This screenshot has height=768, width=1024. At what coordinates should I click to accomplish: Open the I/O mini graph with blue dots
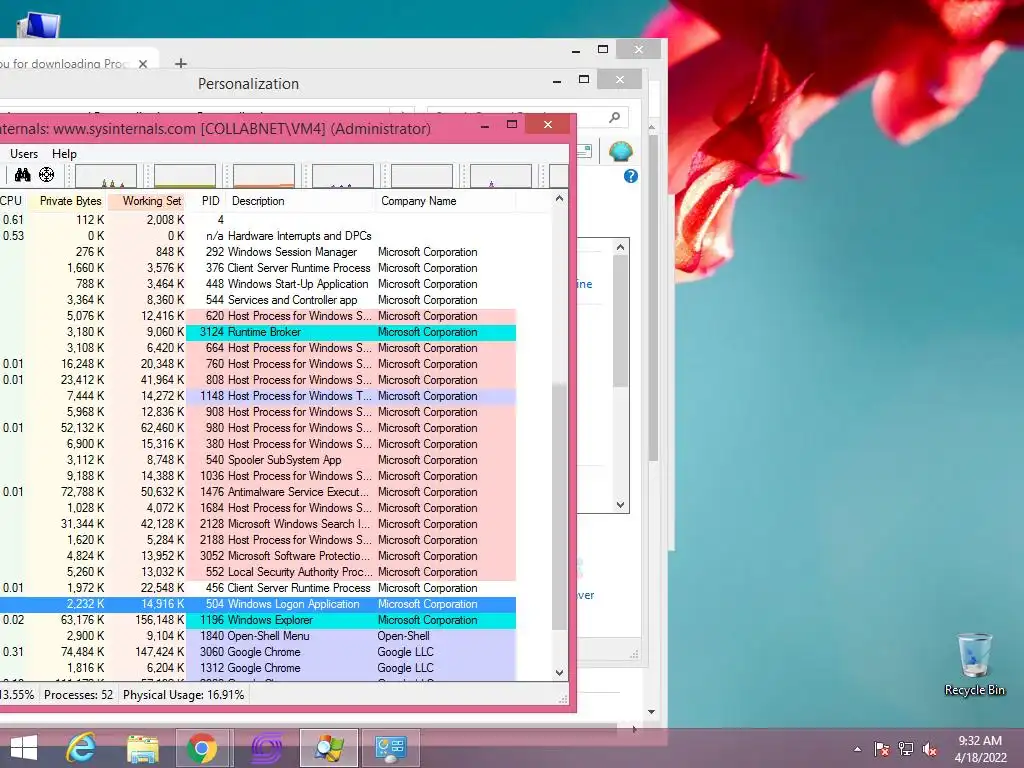click(343, 176)
